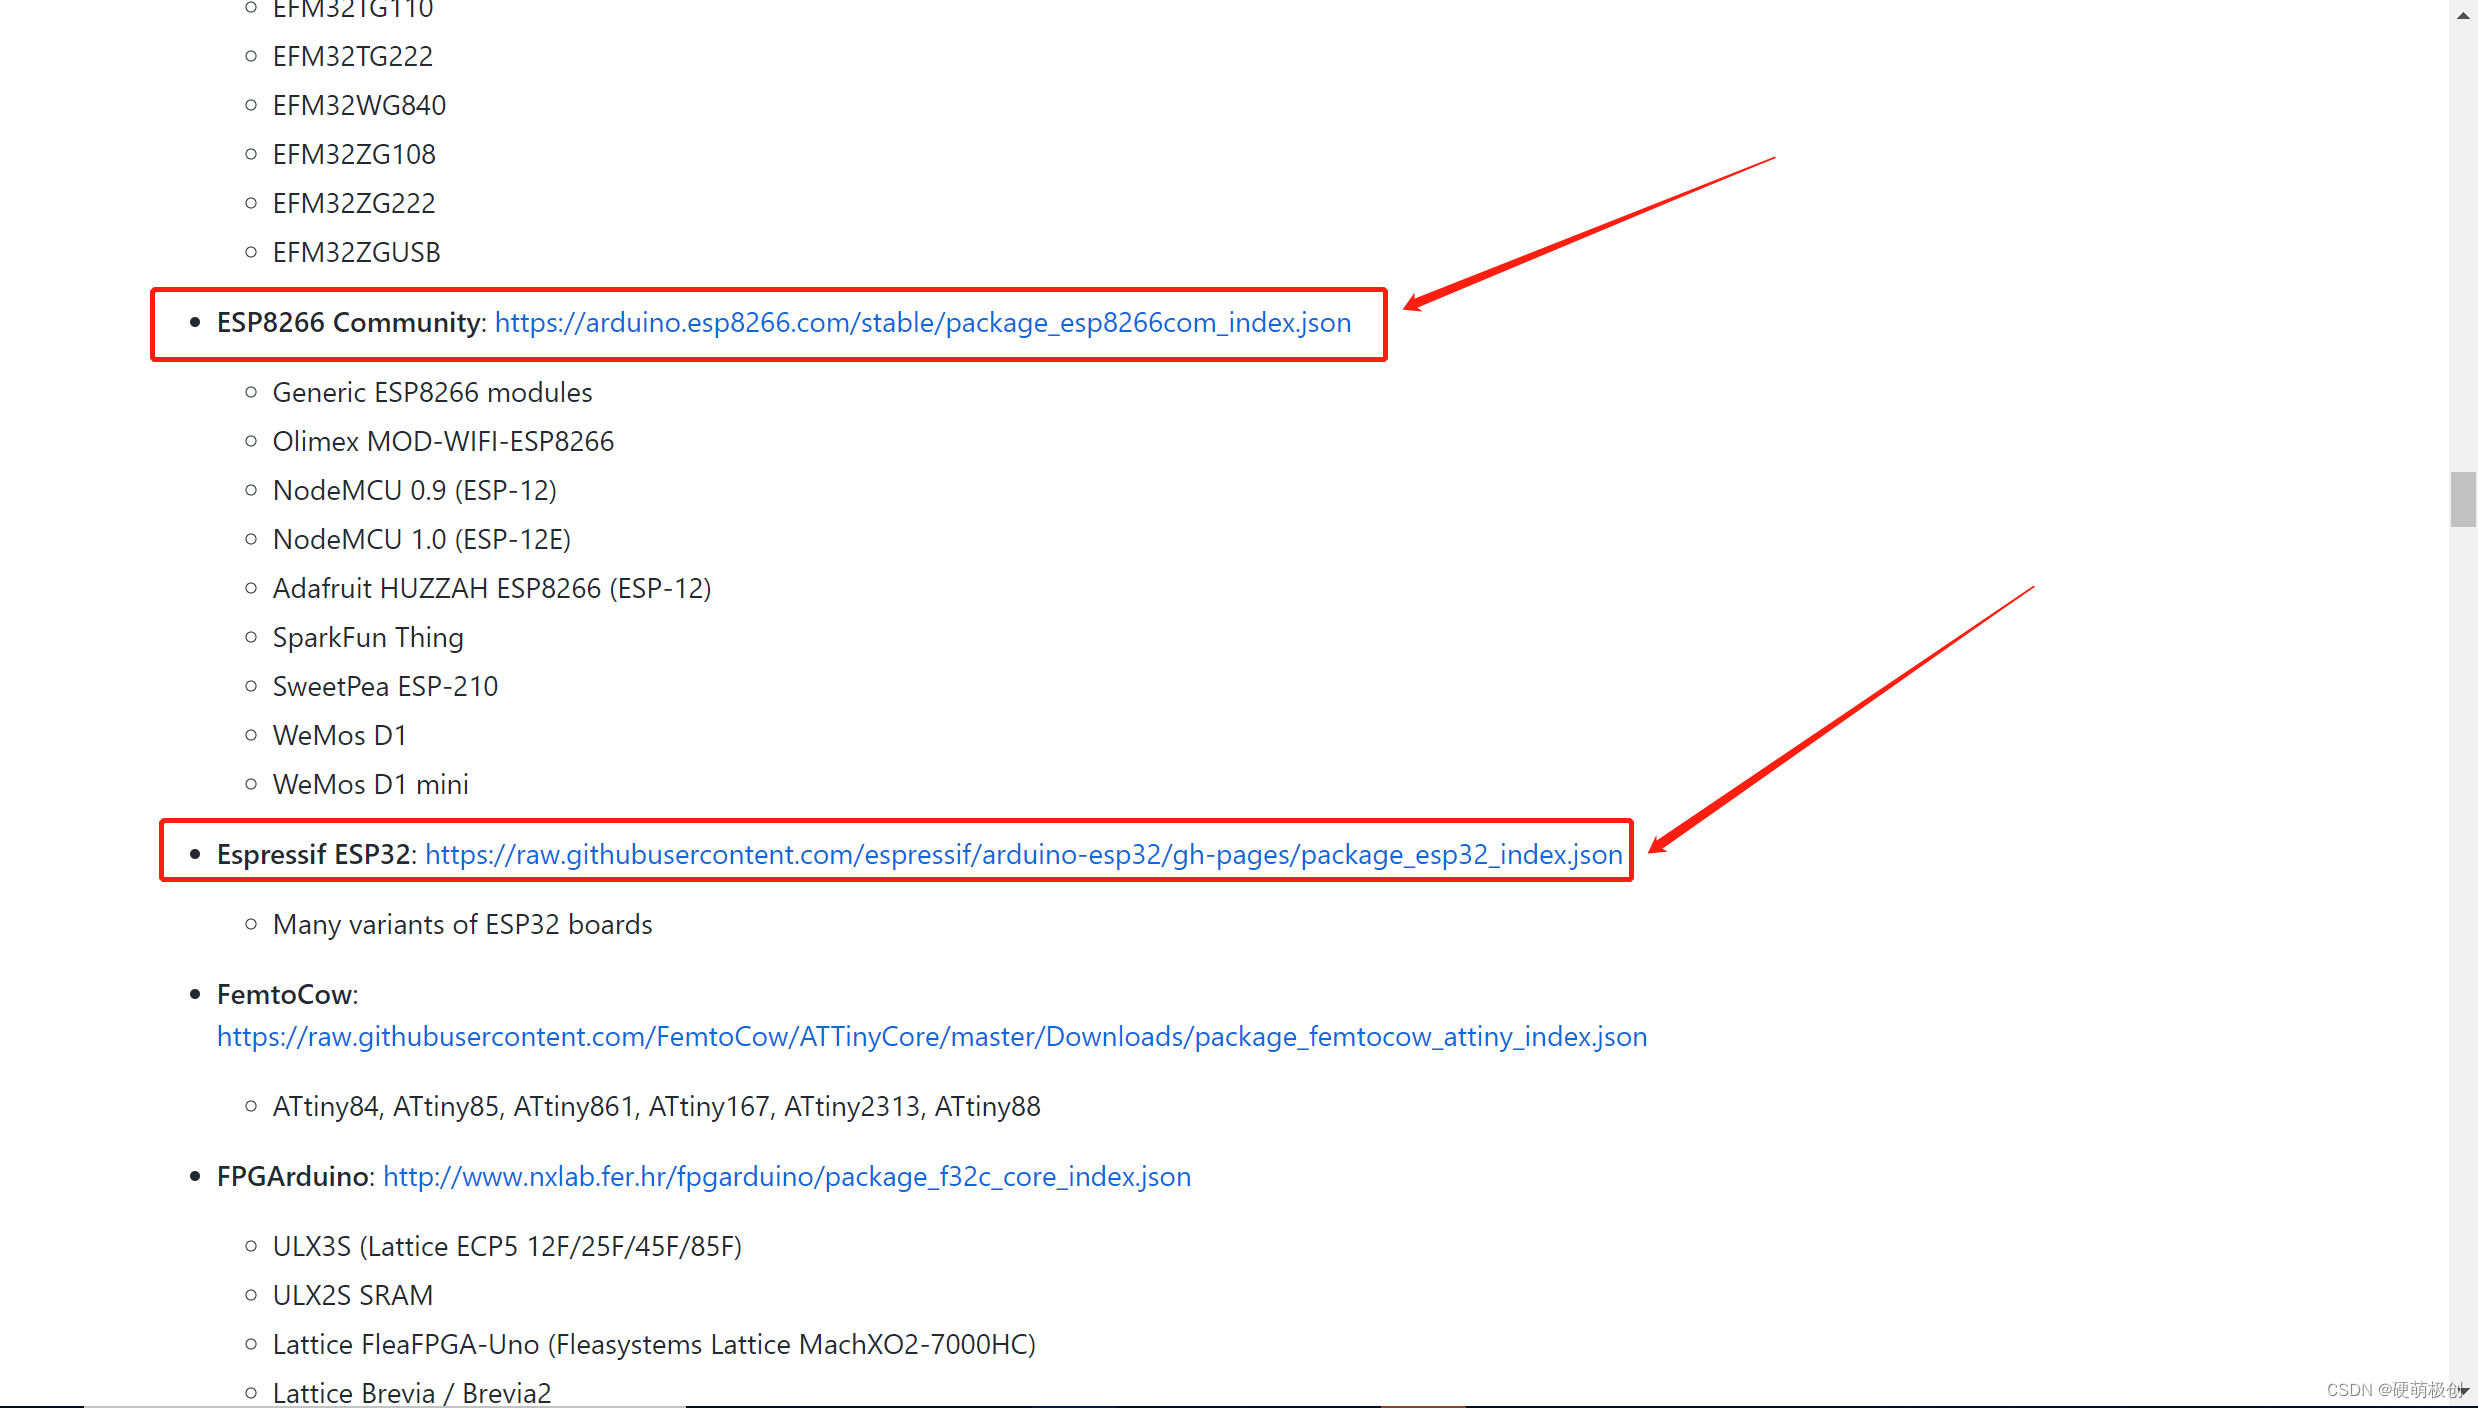
Task: Click the Generic ESP8266 modules entry
Action: tap(432, 393)
